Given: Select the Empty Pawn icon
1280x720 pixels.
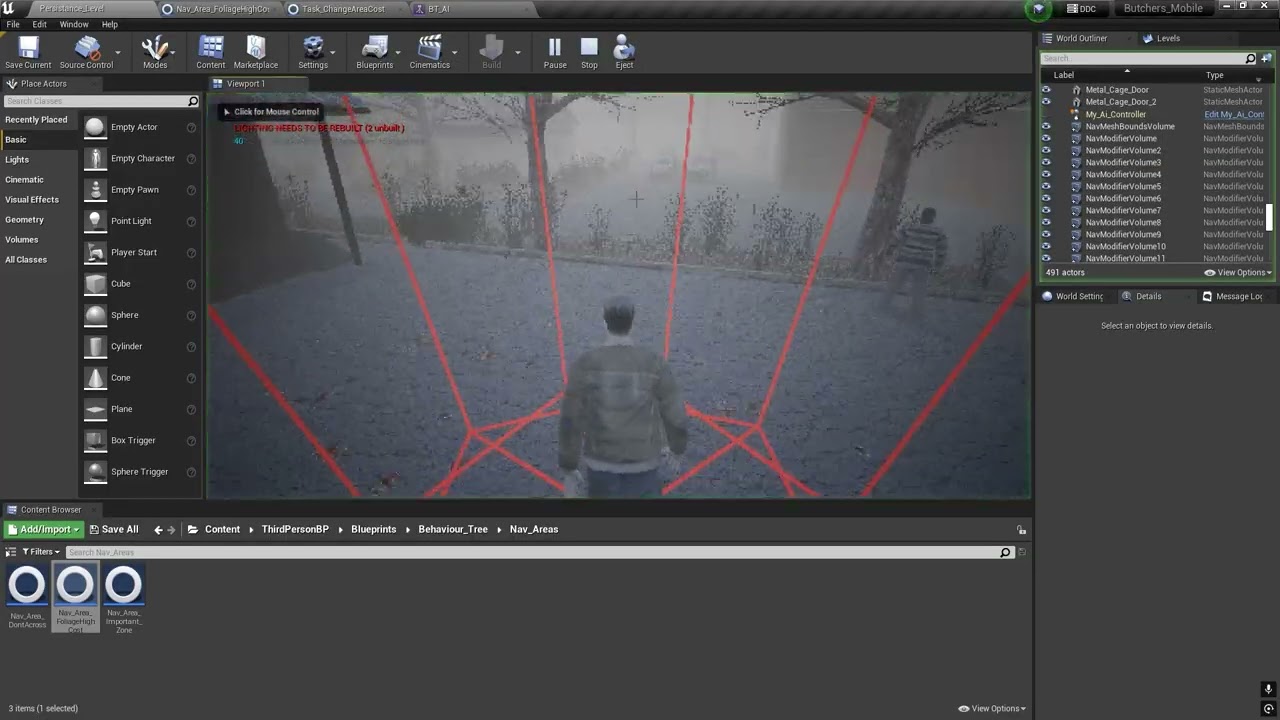Looking at the screenshot, I should pos(95,189).
